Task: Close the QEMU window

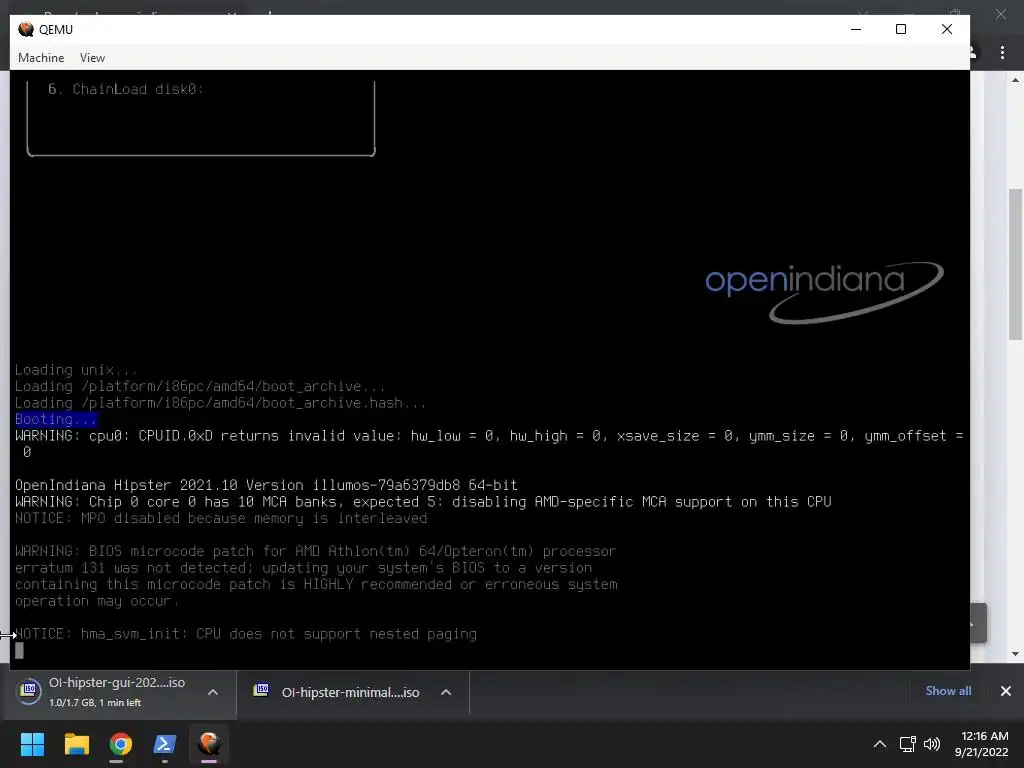Action: point(946,29)
